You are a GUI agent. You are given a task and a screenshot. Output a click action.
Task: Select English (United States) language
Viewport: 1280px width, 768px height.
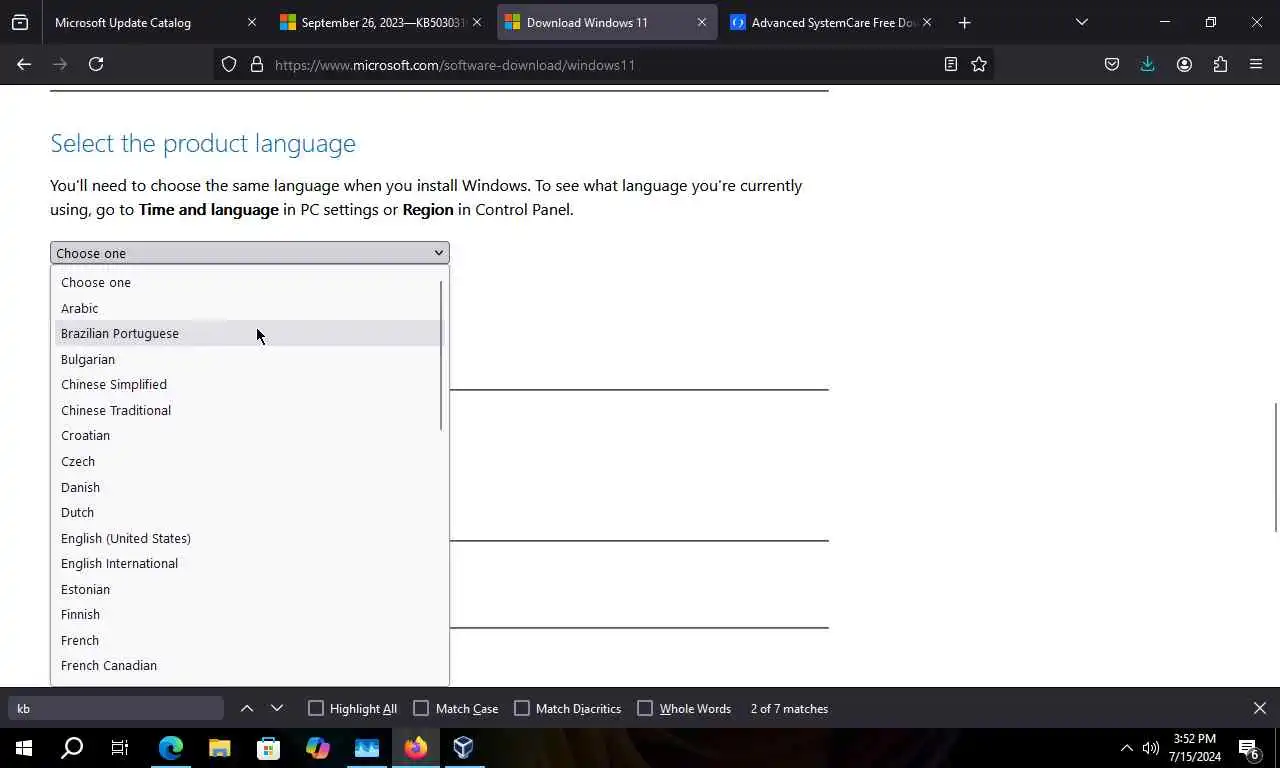tap(247, 538)
